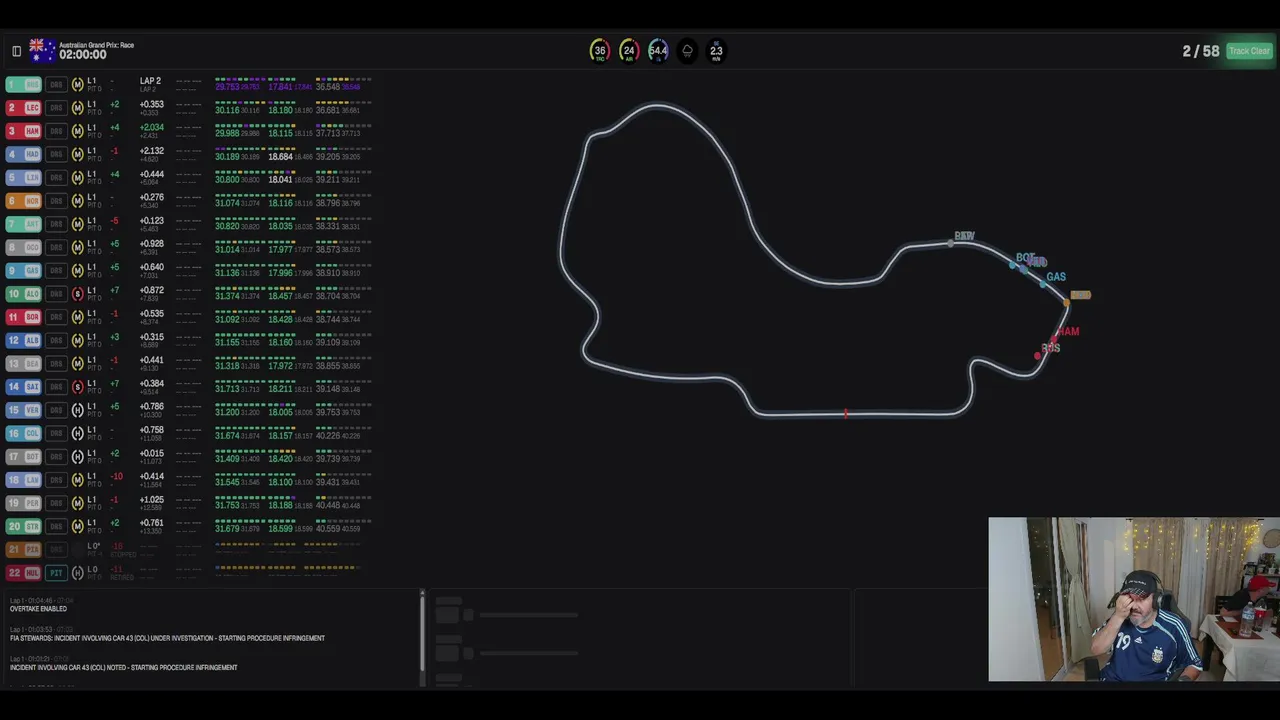This screenshot has width=1280, height=720.
Task: Select driver badge 4 HAD
Action: (24, 154)
